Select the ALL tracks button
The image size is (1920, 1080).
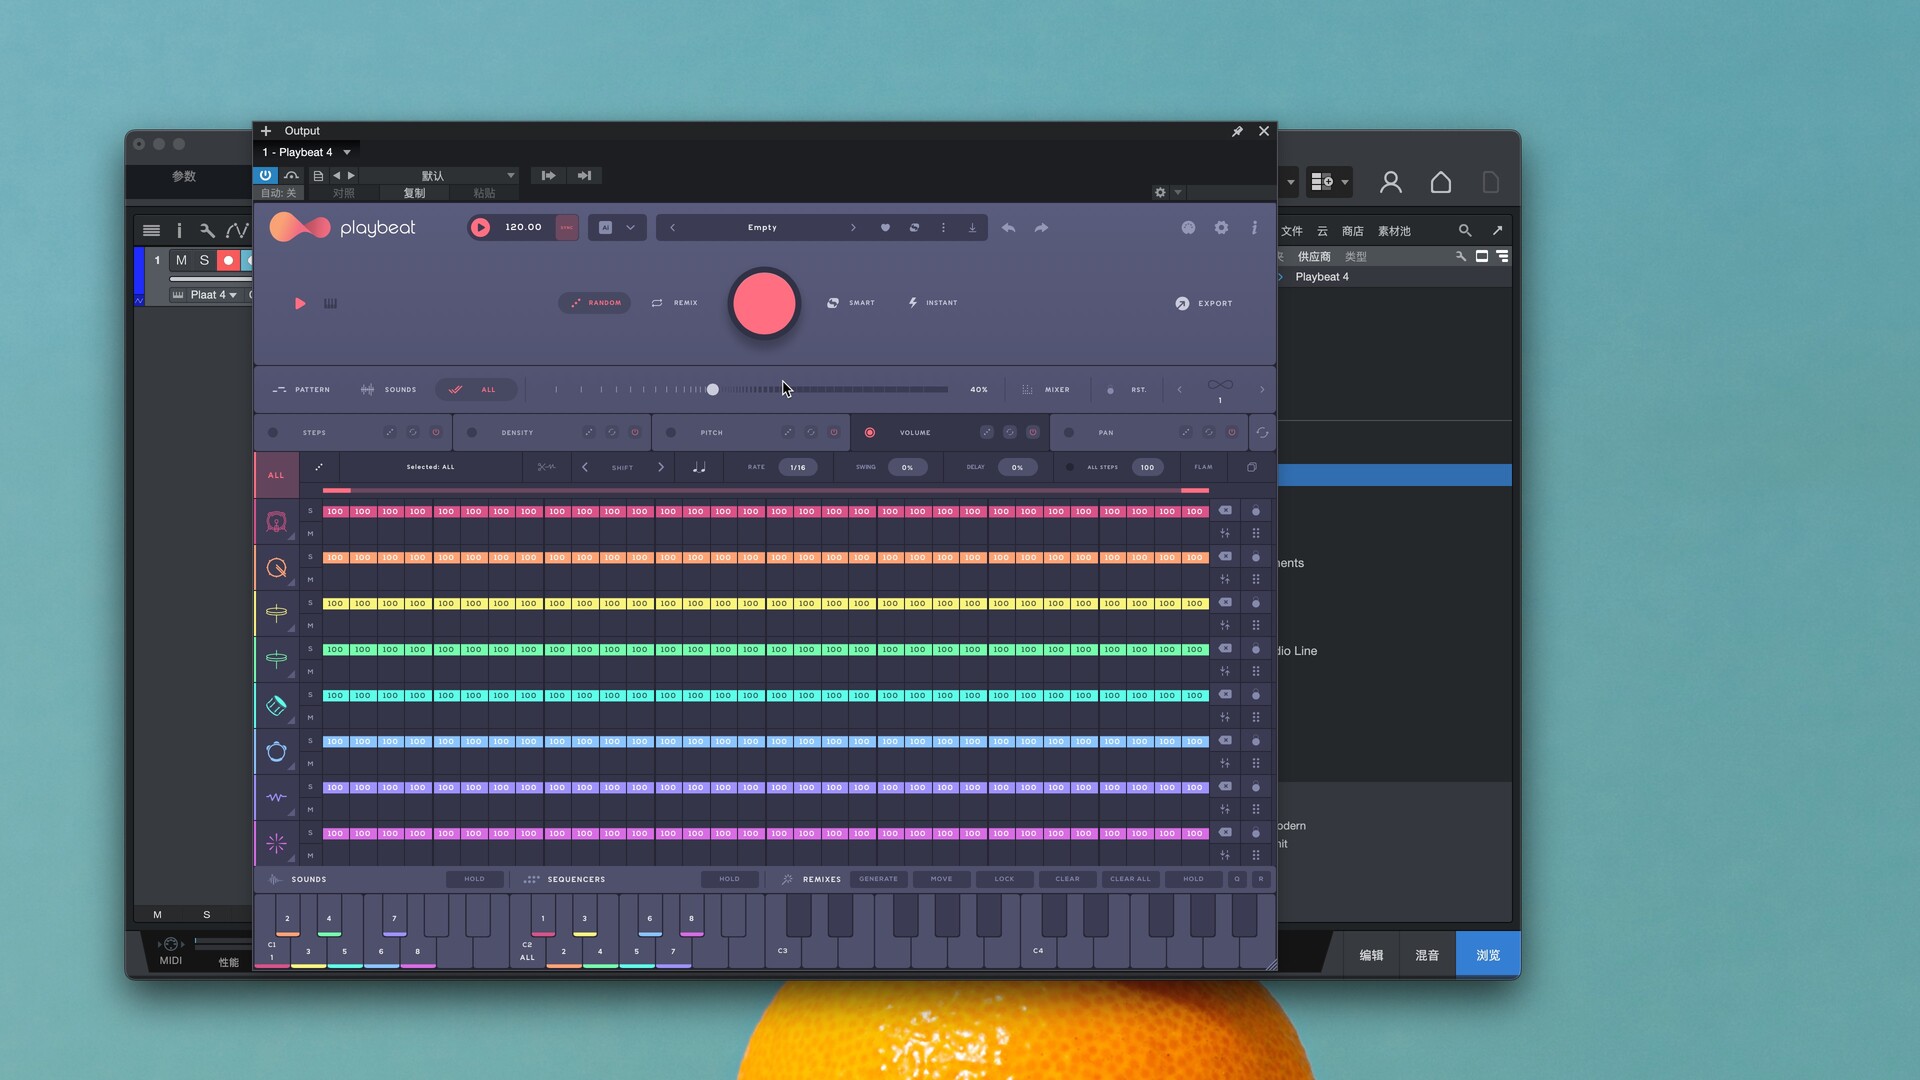coord(276,475)
